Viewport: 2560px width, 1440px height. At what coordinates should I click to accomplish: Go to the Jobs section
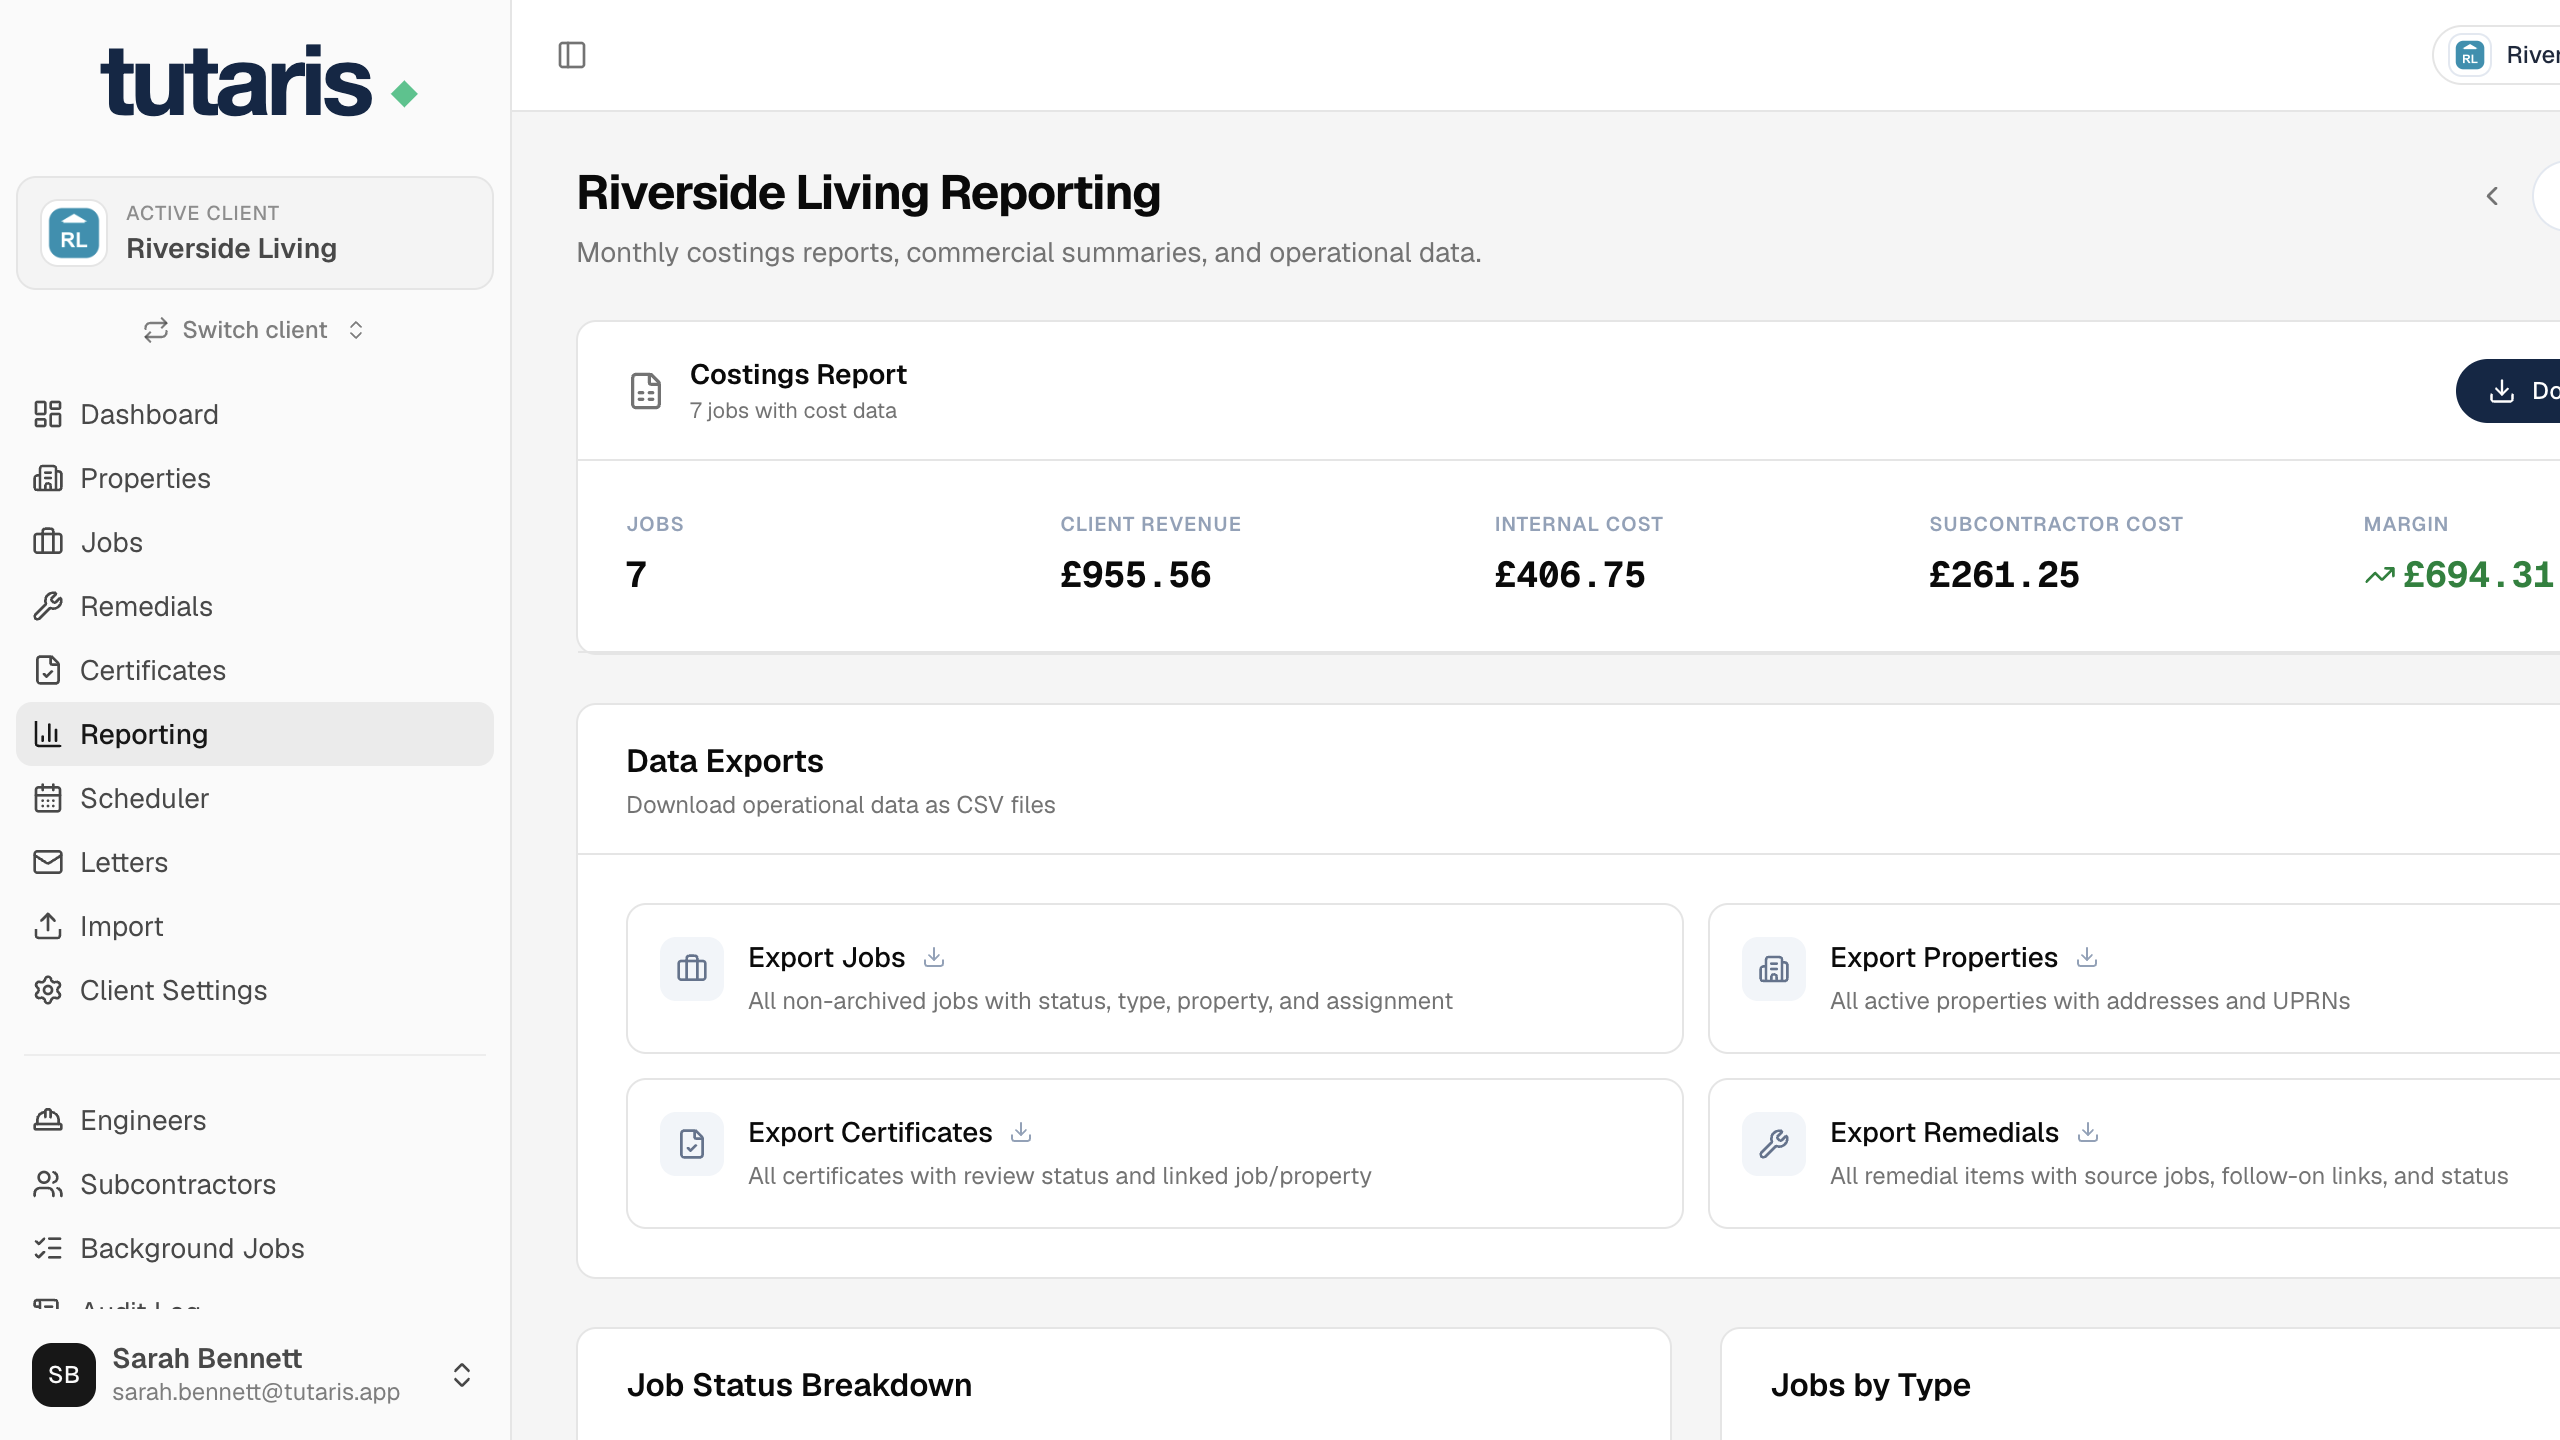255,542
